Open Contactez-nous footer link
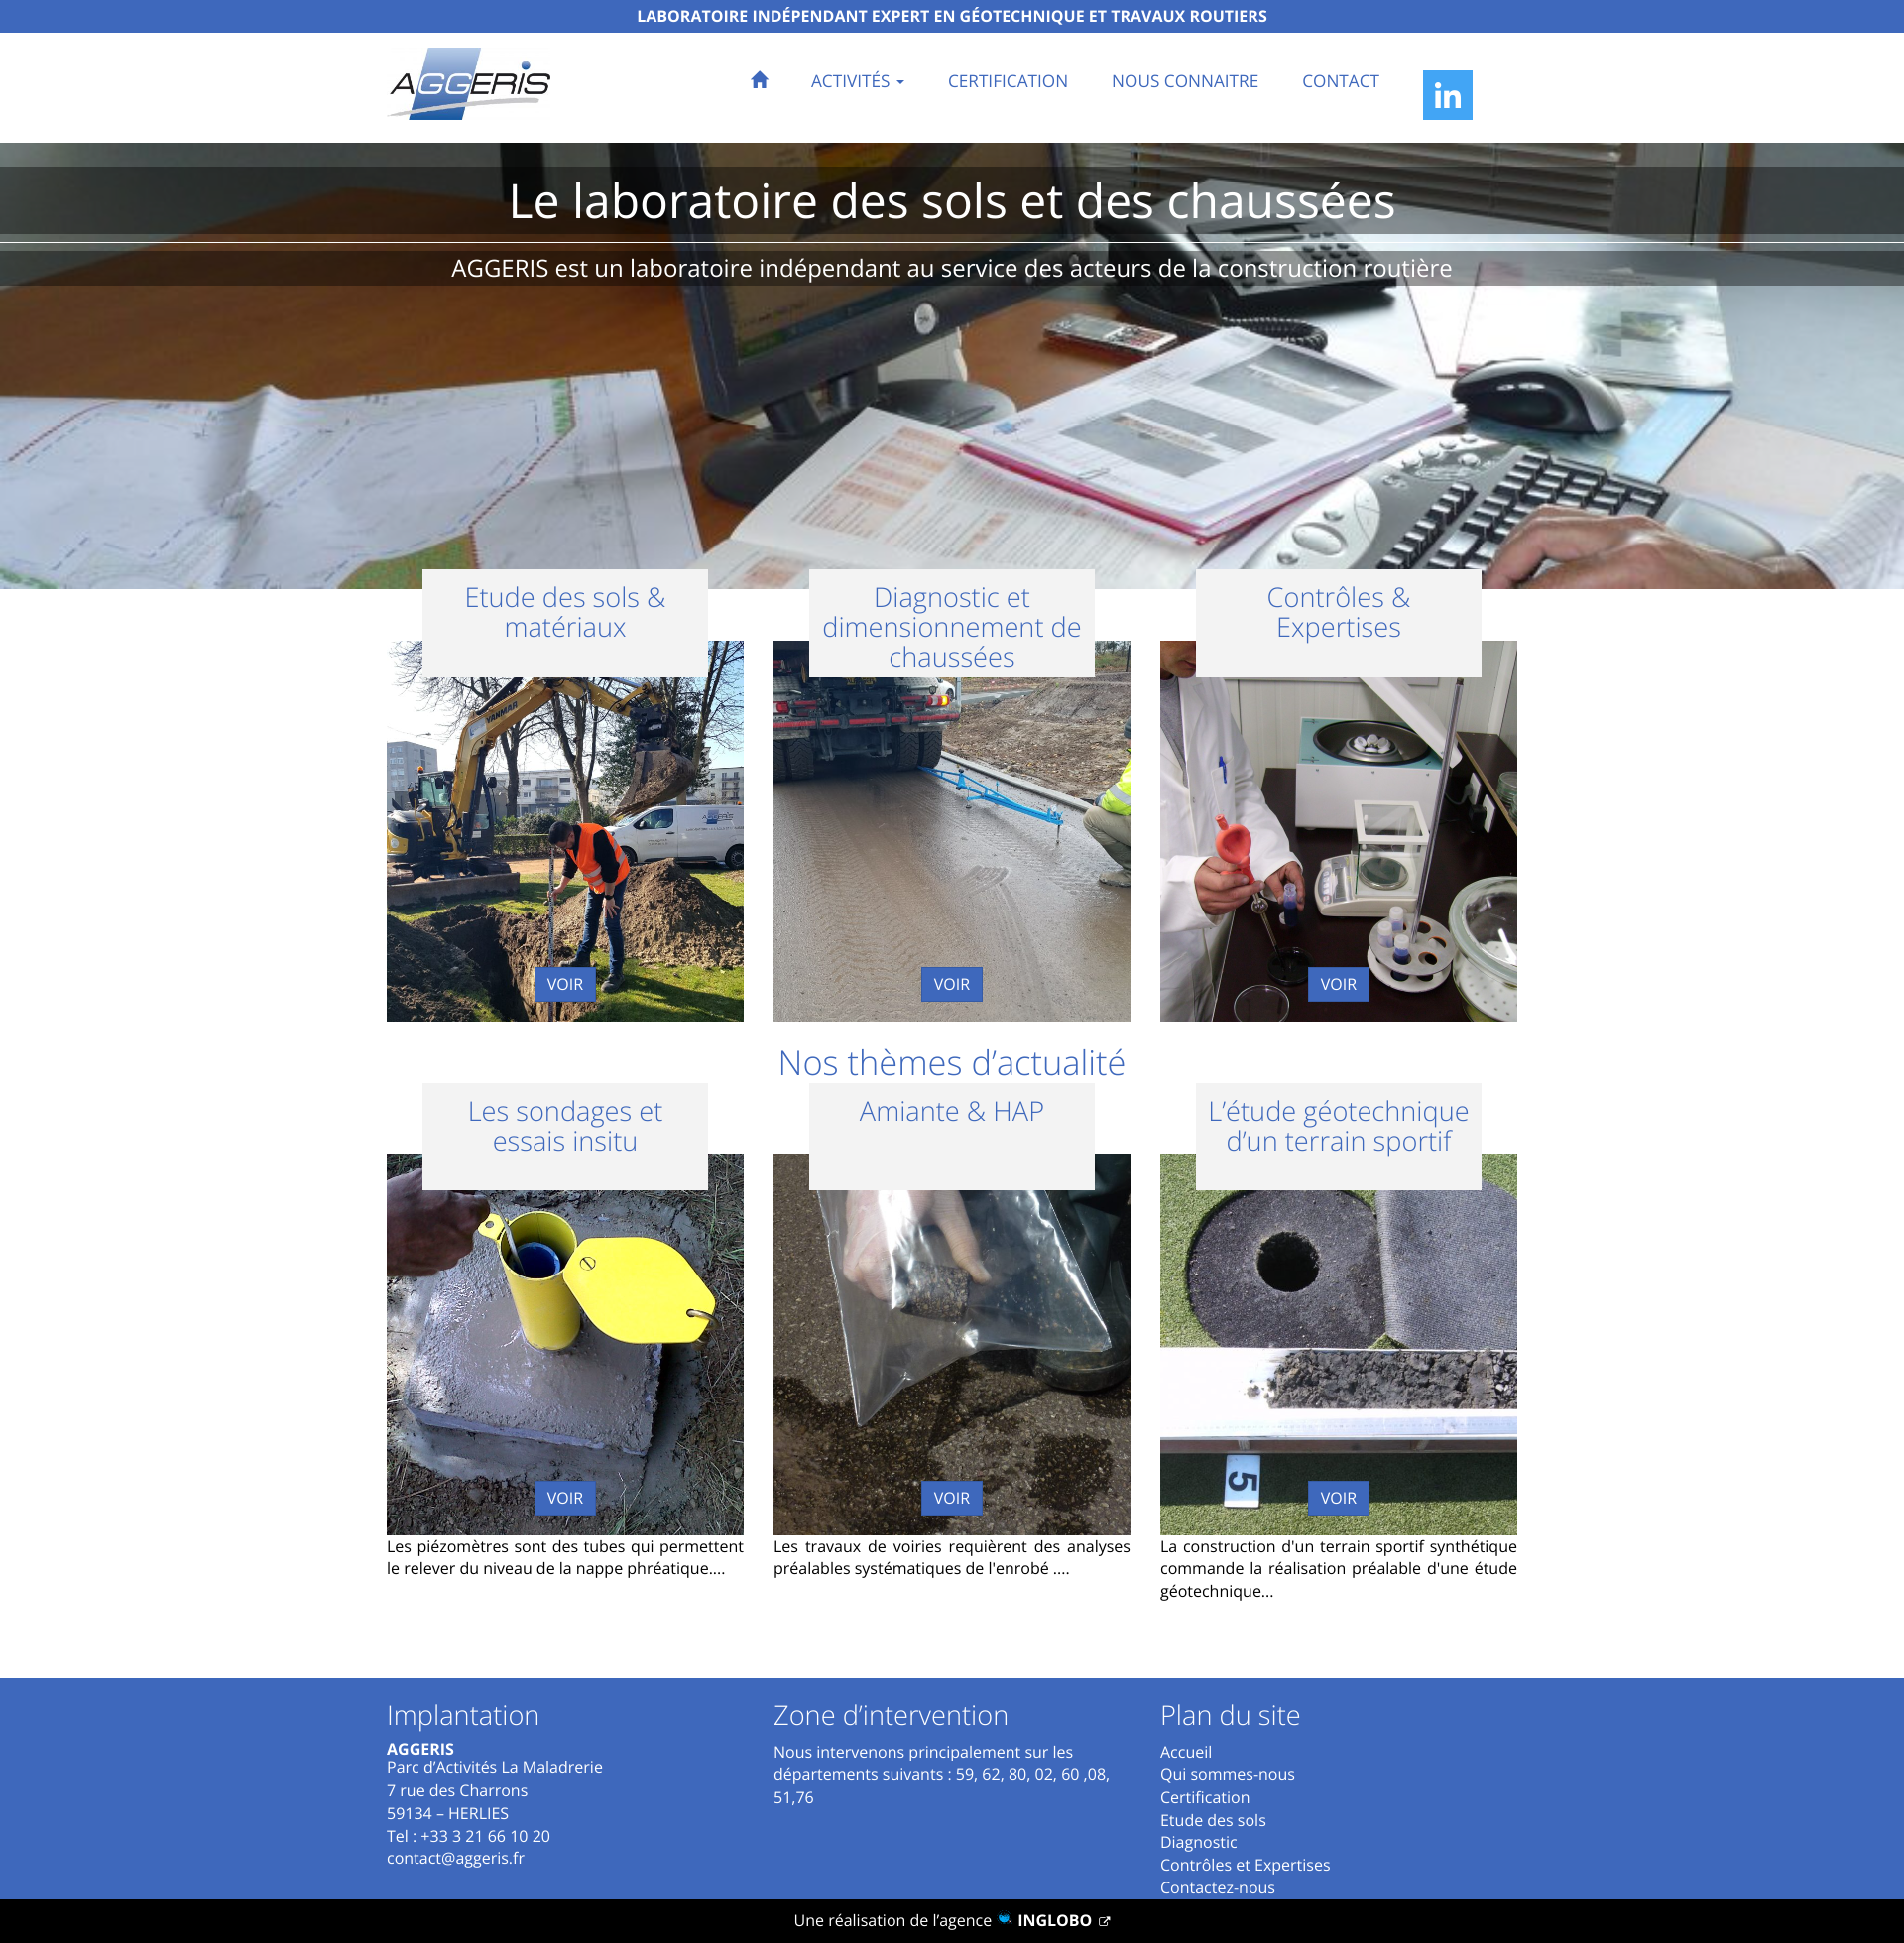The image size is (1904, 1943). (x=1217, y=1888)
